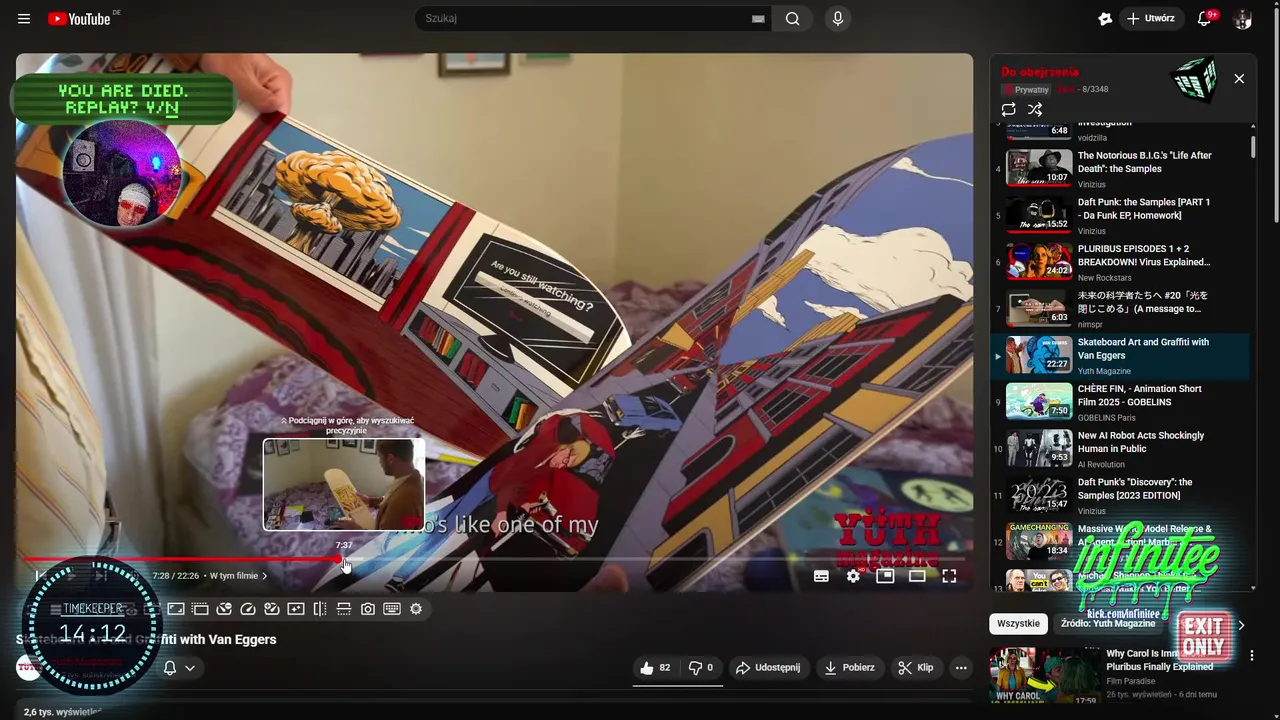Click the Pobierz download button
The image size is (1280, 720).
point(850,668)
